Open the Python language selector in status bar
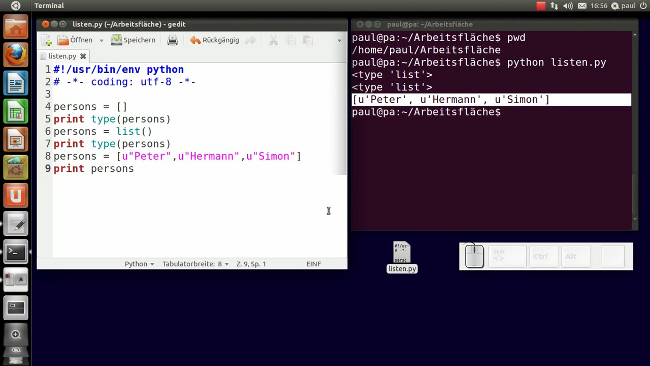650x366 pixels. point(139,264)
